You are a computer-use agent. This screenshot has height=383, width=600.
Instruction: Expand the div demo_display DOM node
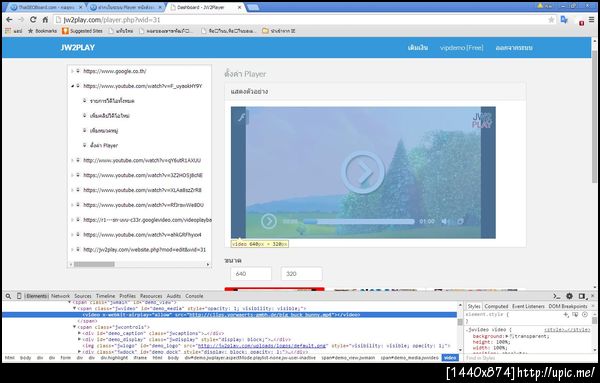point(80,339)
